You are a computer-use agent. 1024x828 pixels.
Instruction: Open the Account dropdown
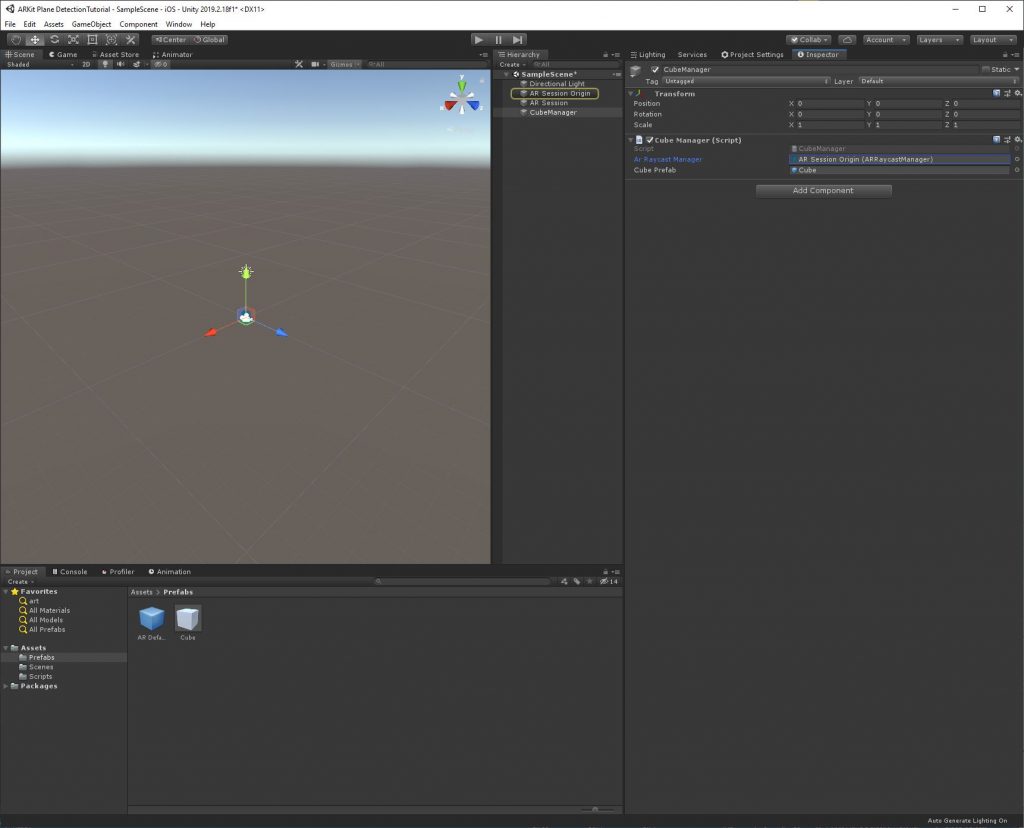[x=886, y=40]
